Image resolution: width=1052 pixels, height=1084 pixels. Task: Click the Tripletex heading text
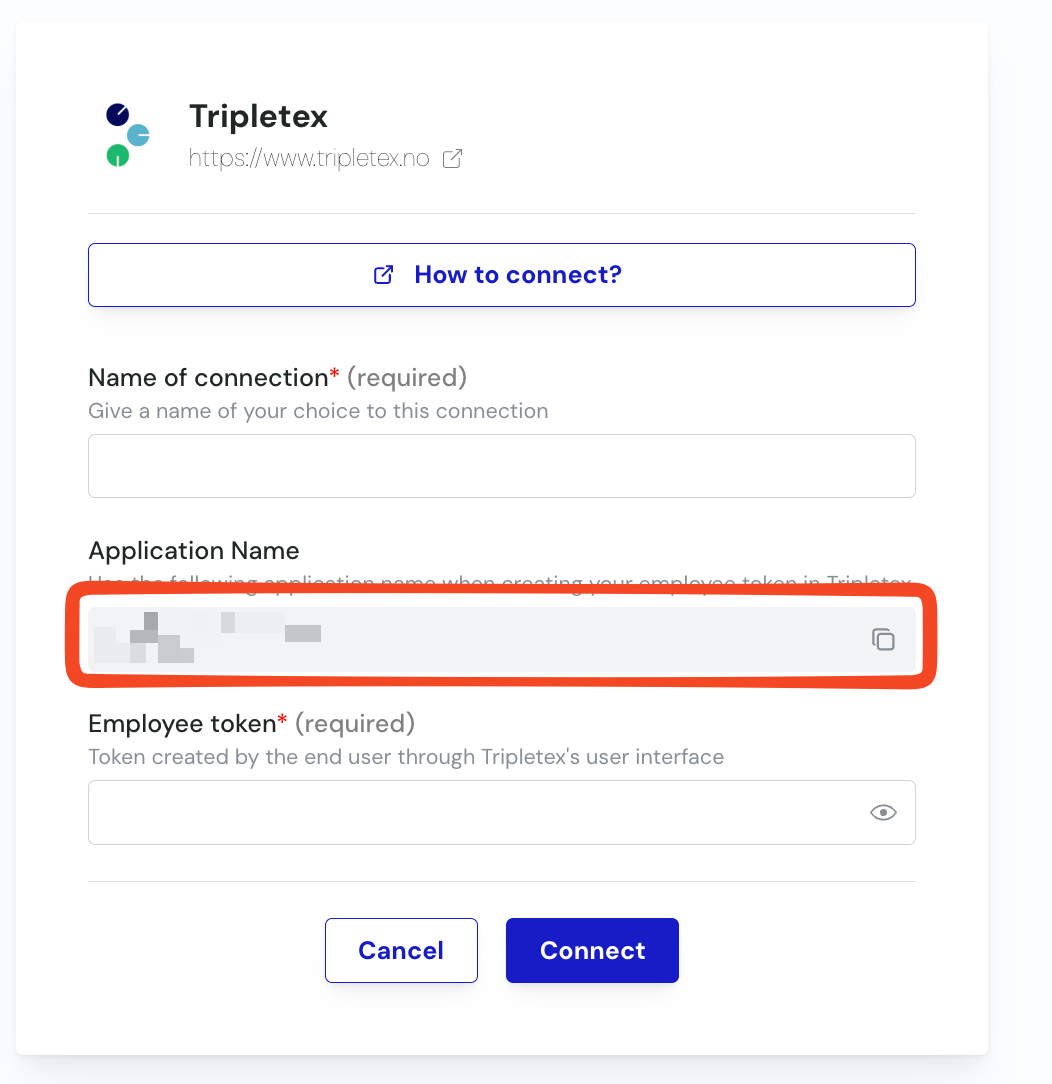(x=258, y=117)
